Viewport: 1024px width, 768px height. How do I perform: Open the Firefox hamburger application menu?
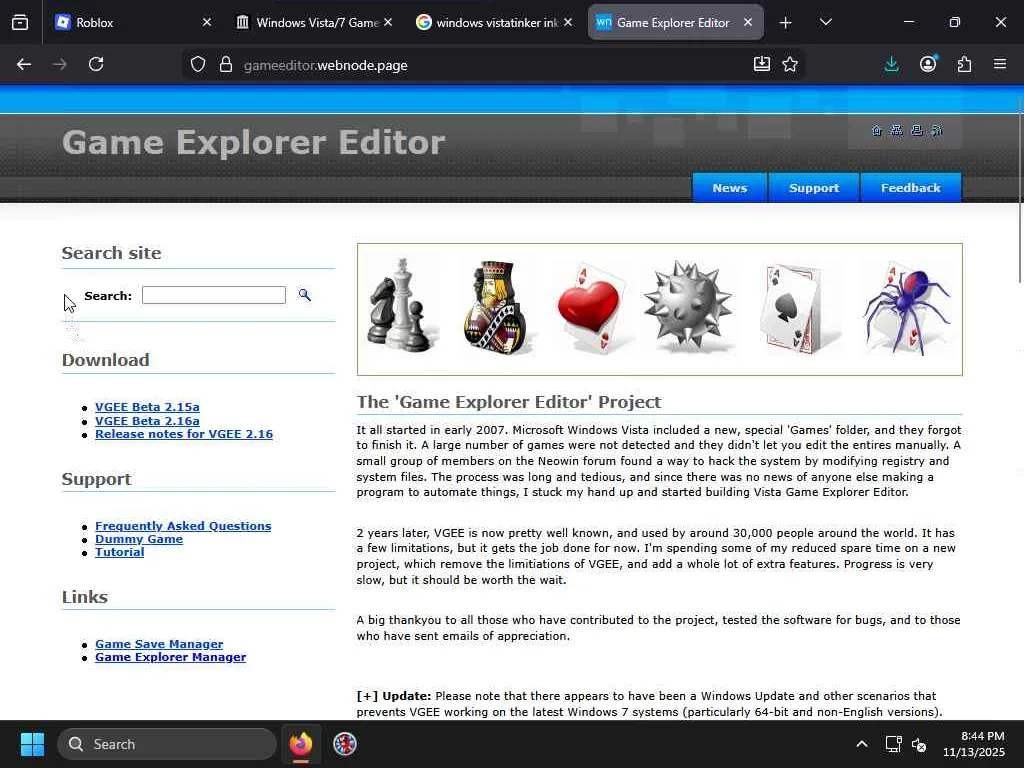pyautogui.click(x=1000, y=64)
